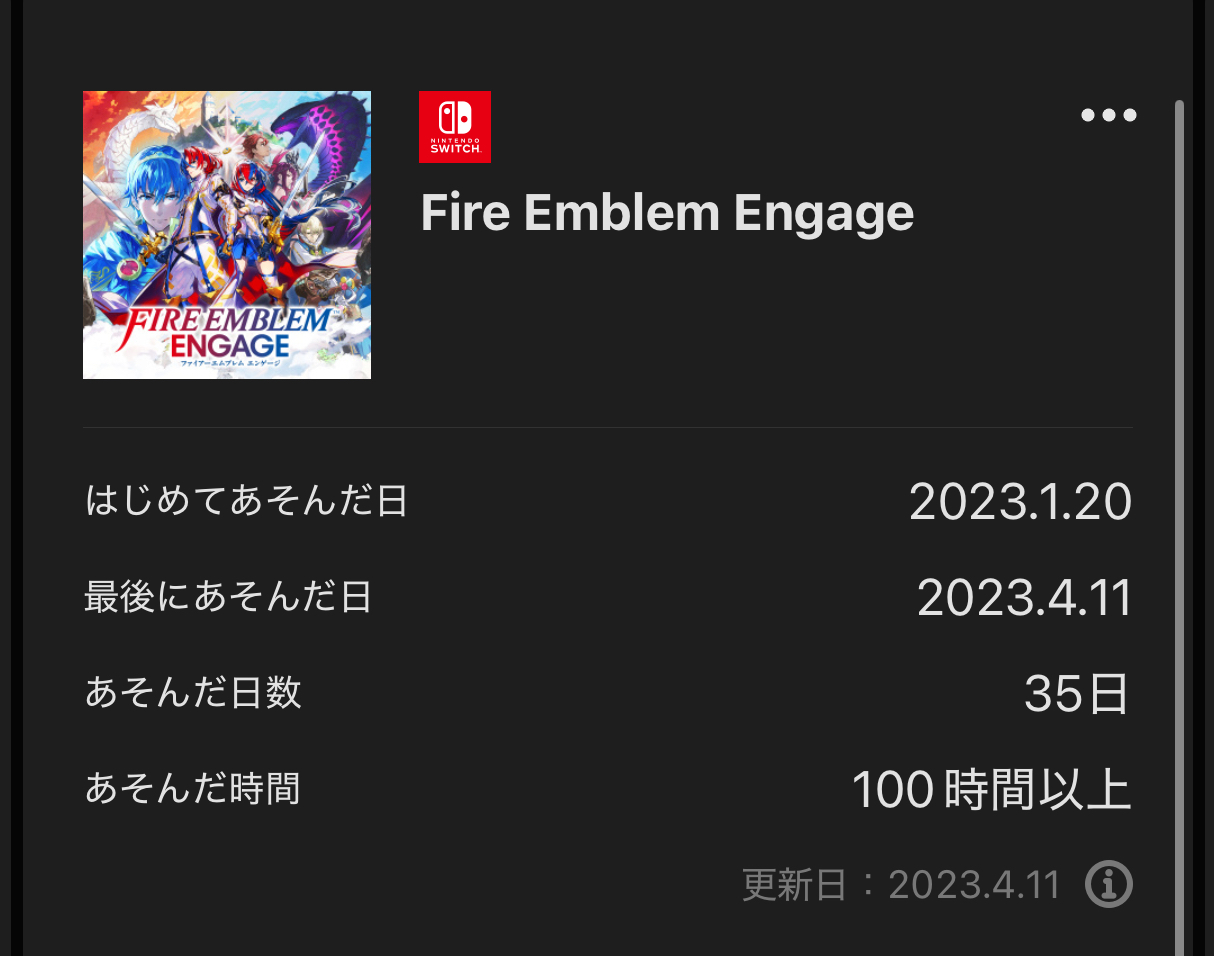
Task: Click the info icon beside update date
Action: point(1109,884)
